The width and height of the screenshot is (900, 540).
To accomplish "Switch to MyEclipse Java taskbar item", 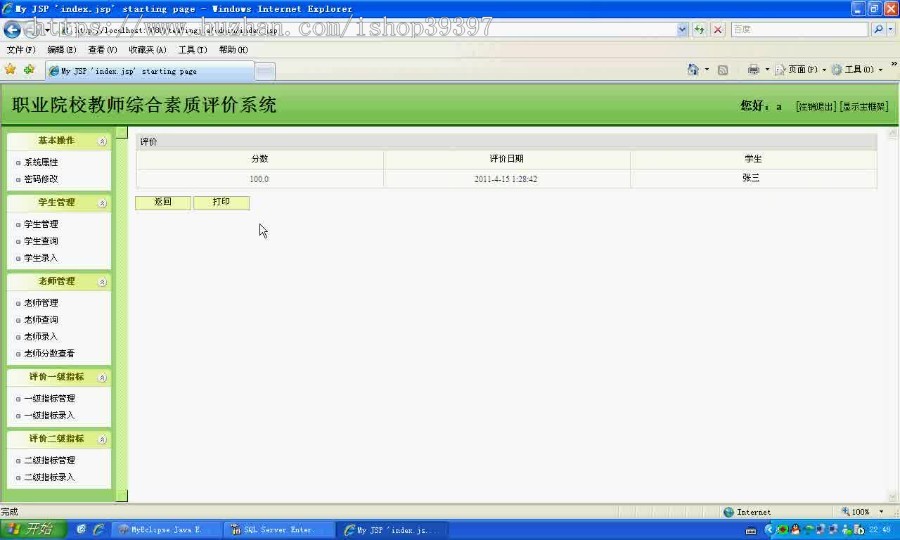I will click(166, 530).
